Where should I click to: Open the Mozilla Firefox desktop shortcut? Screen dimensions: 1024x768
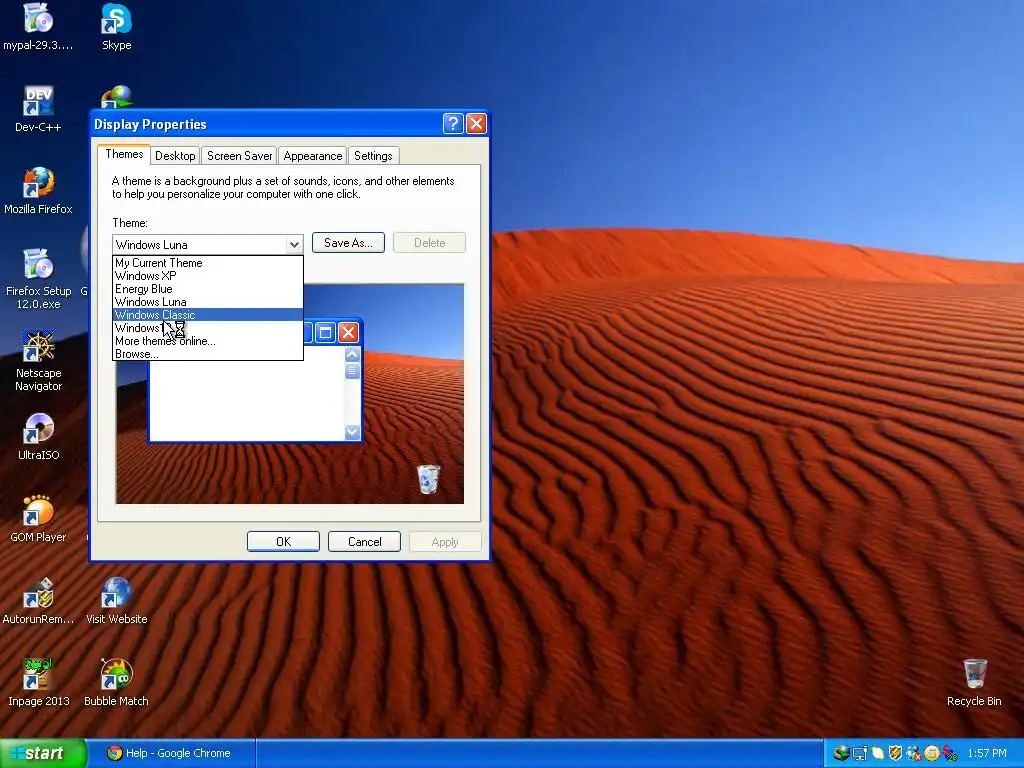38,191
